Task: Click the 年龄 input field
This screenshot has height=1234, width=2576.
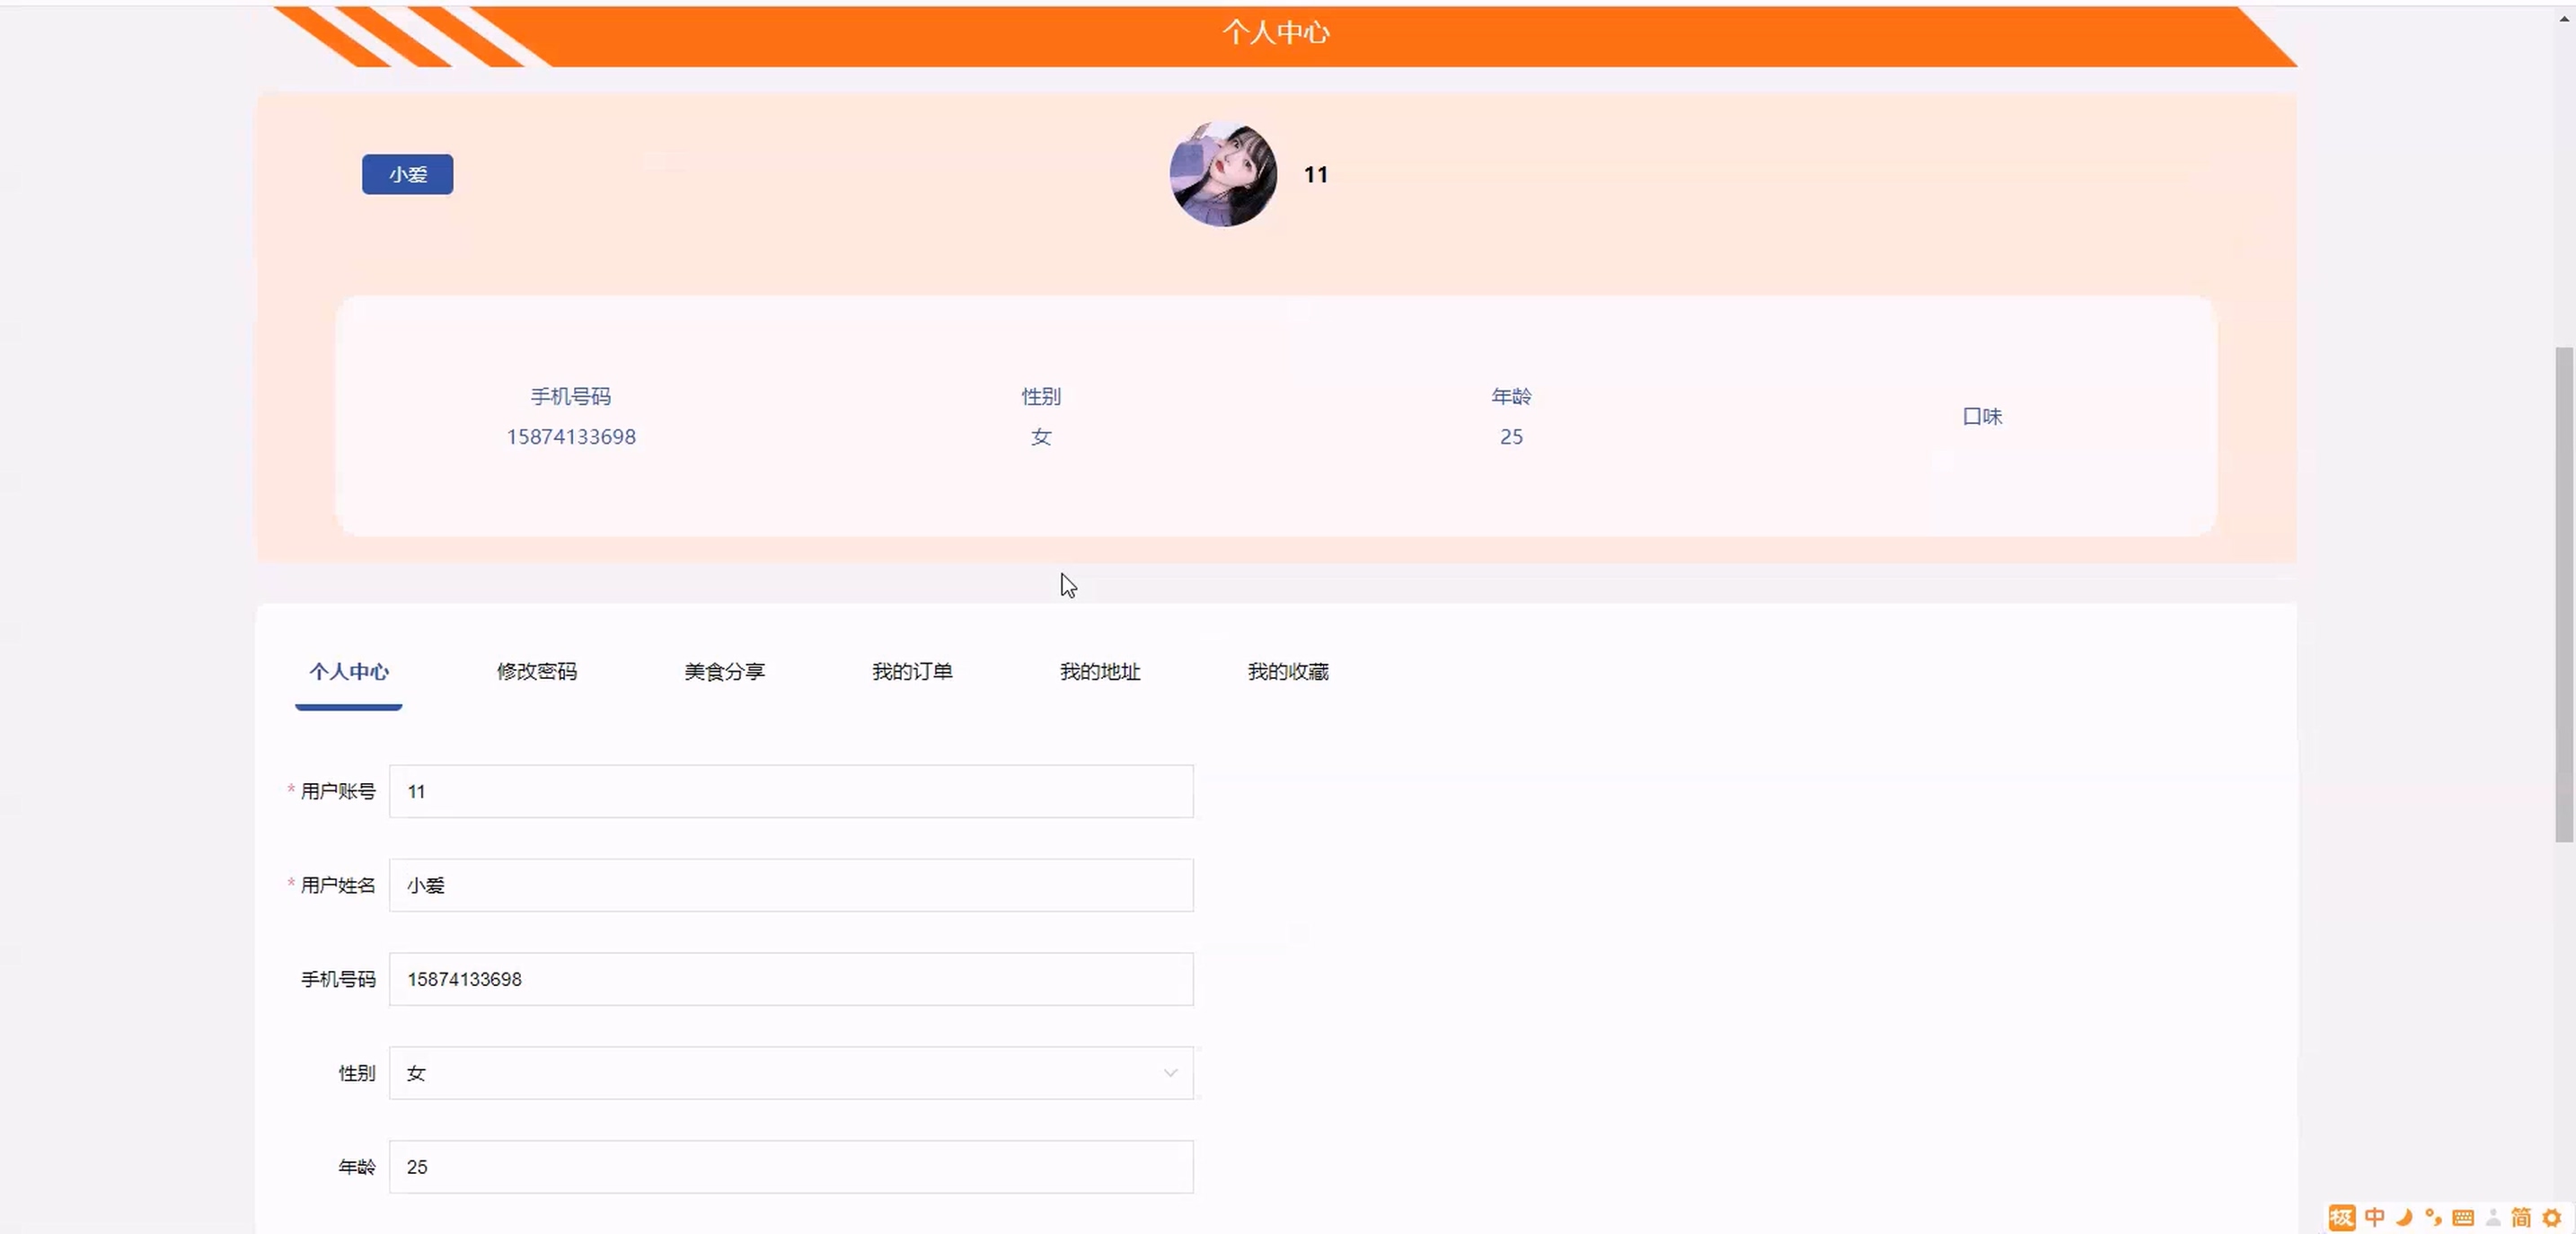Action: pos(791,1167)
